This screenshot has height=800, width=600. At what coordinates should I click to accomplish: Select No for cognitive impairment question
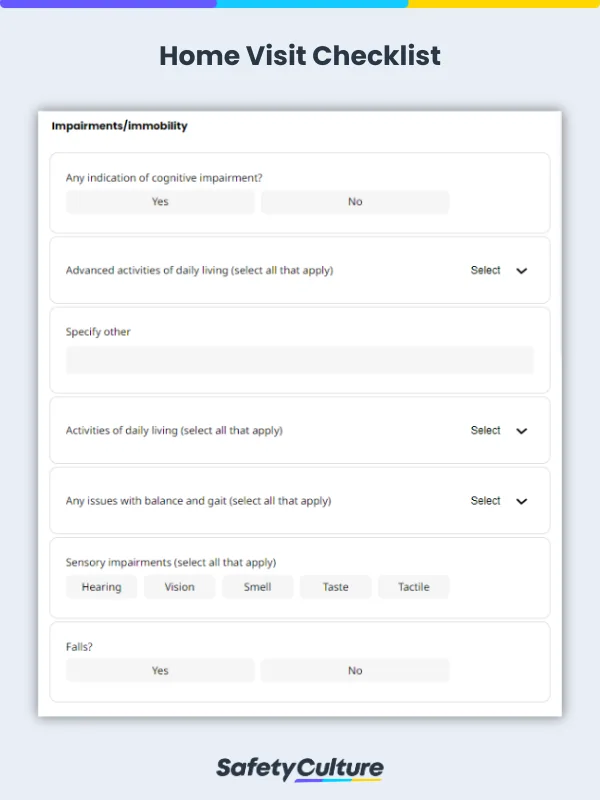[355, 202]
